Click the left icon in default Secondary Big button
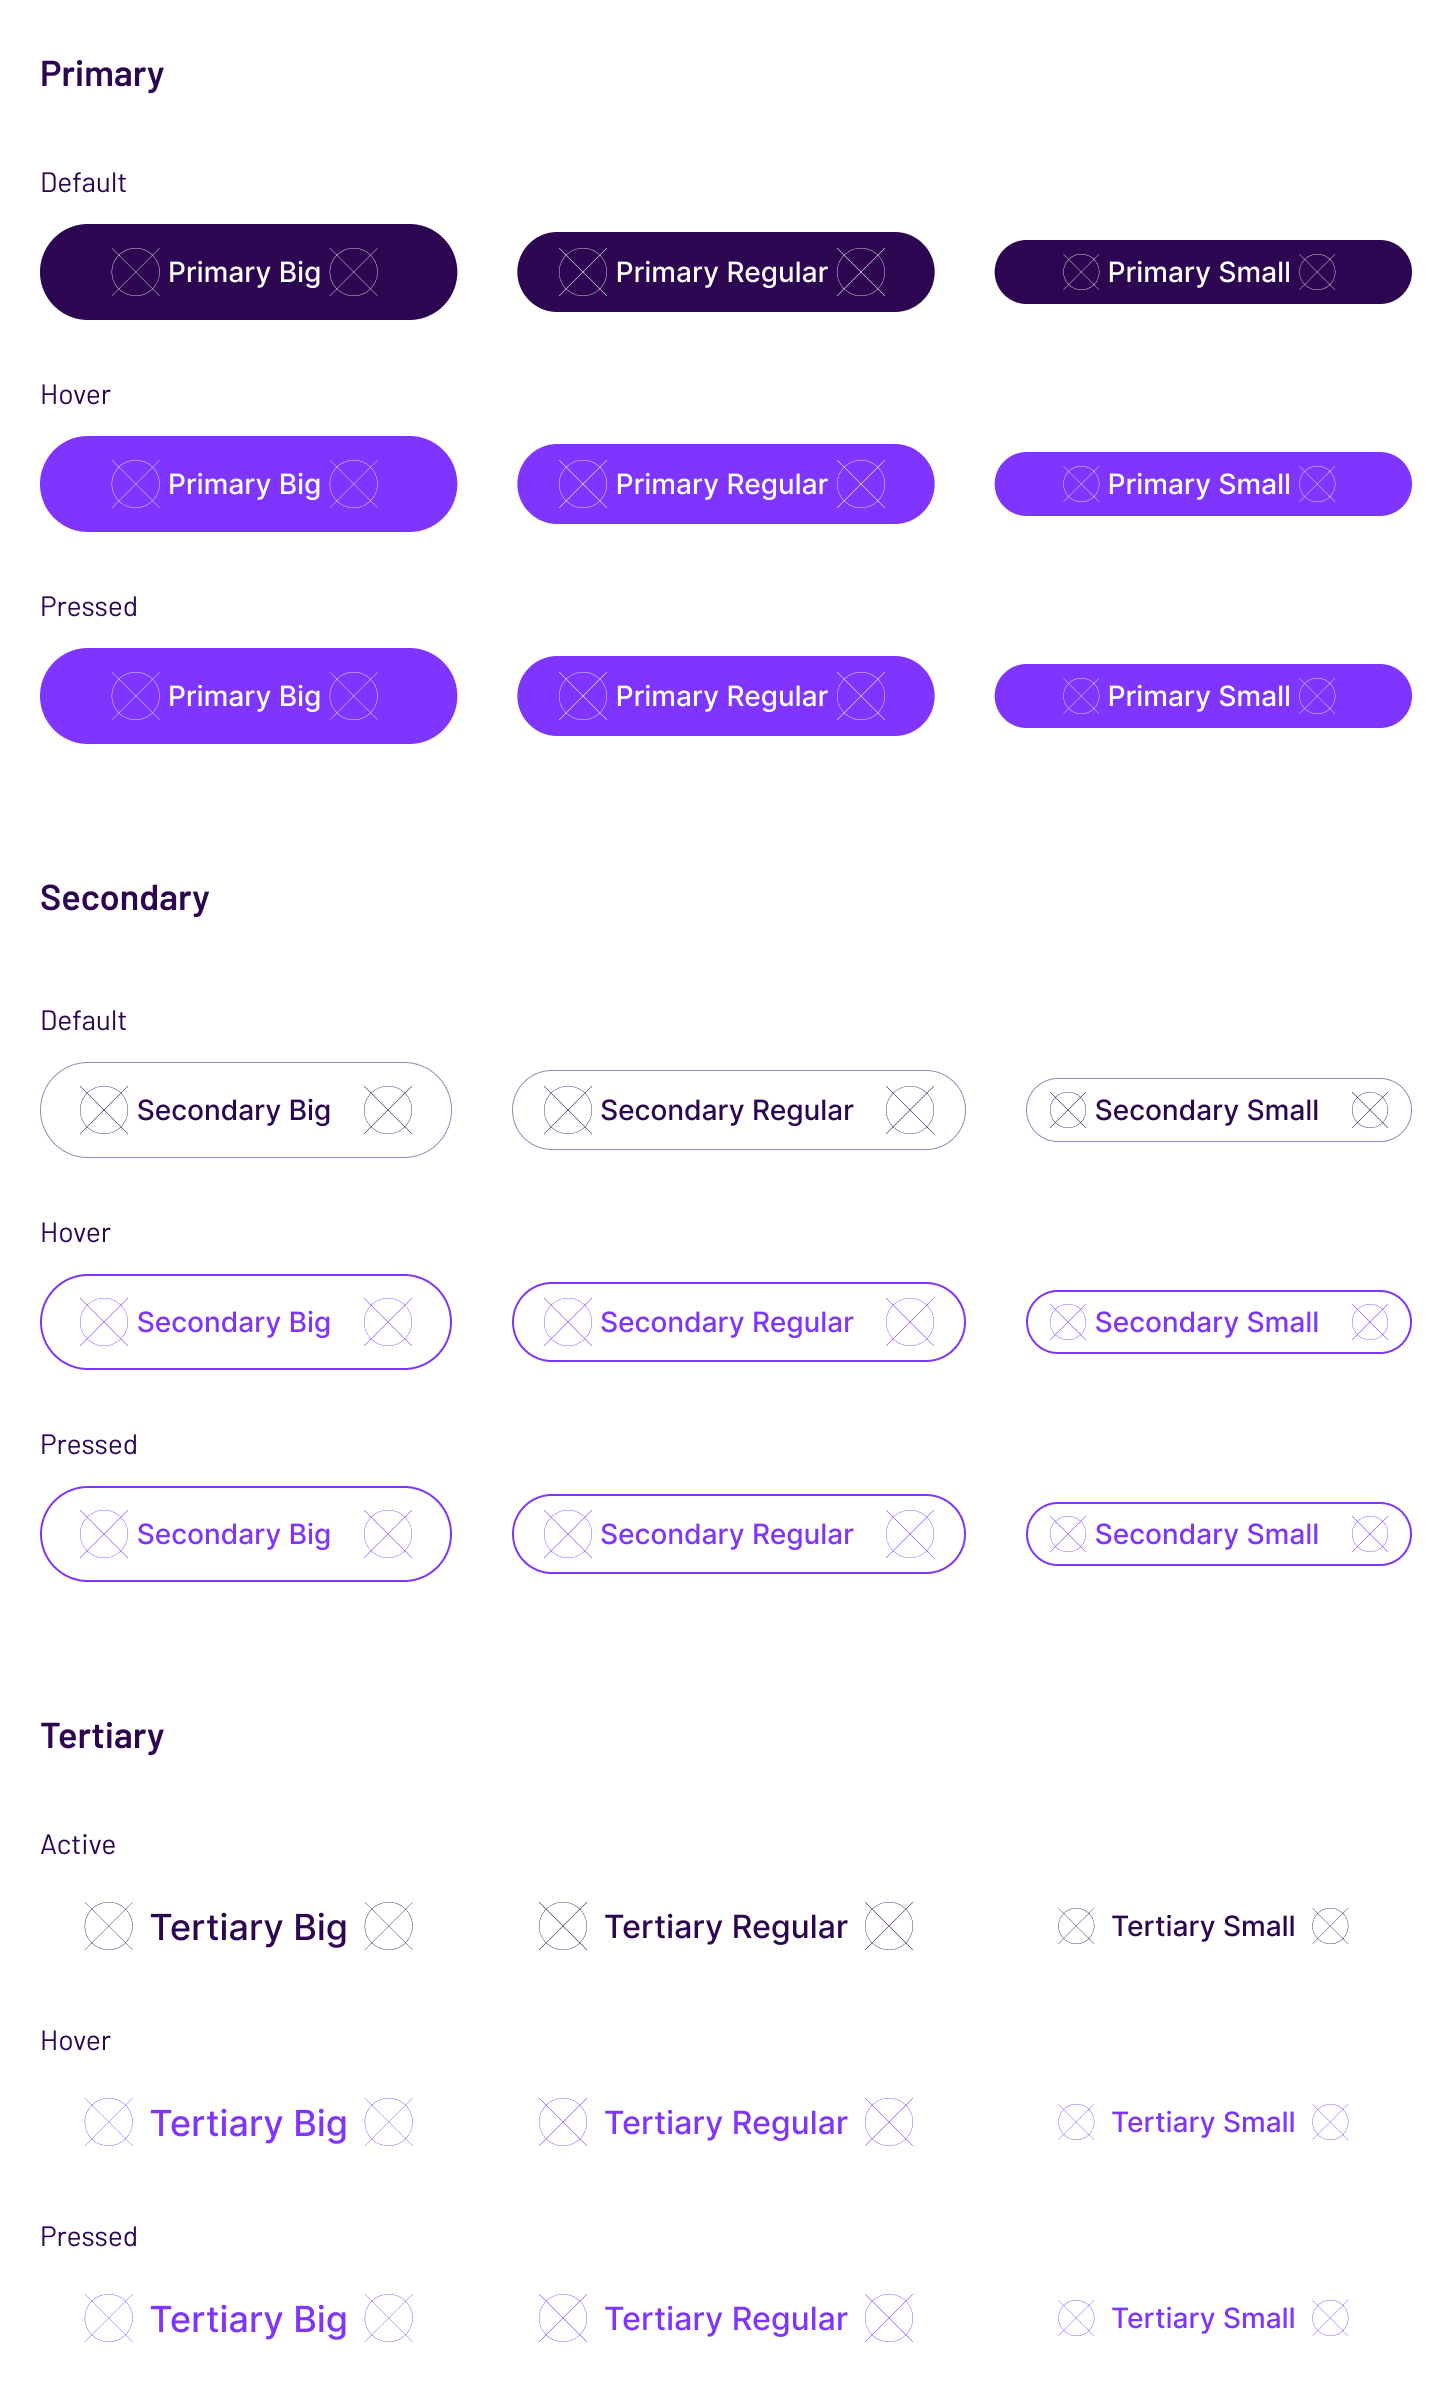This screenshot has height=2398, width=1452. coord(104,1110)
